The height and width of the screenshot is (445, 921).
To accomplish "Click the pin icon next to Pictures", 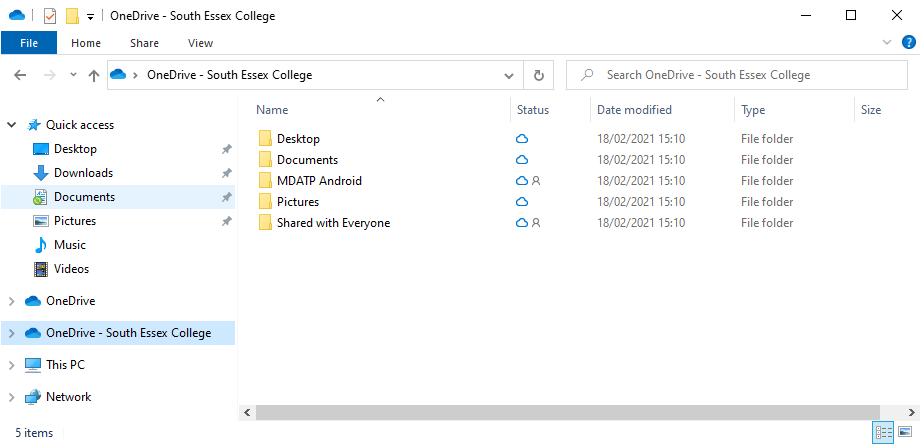I will click(226, 222).
